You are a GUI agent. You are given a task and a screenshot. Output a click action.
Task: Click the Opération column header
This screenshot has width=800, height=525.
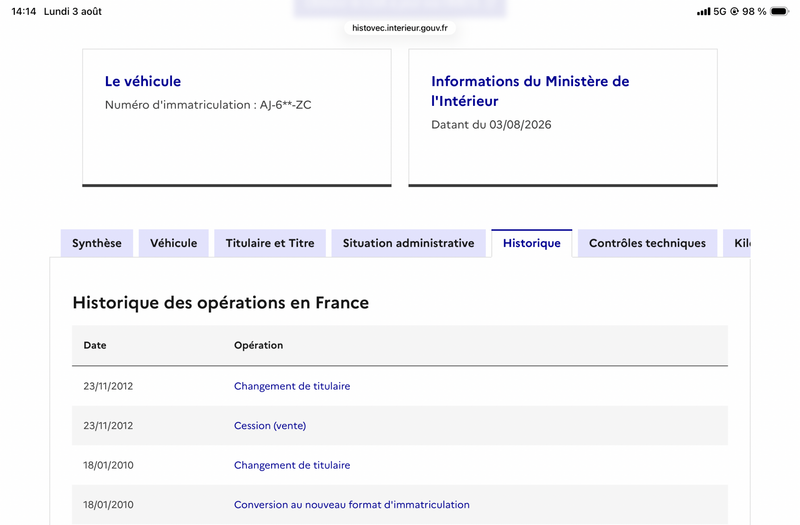(259, 345)
